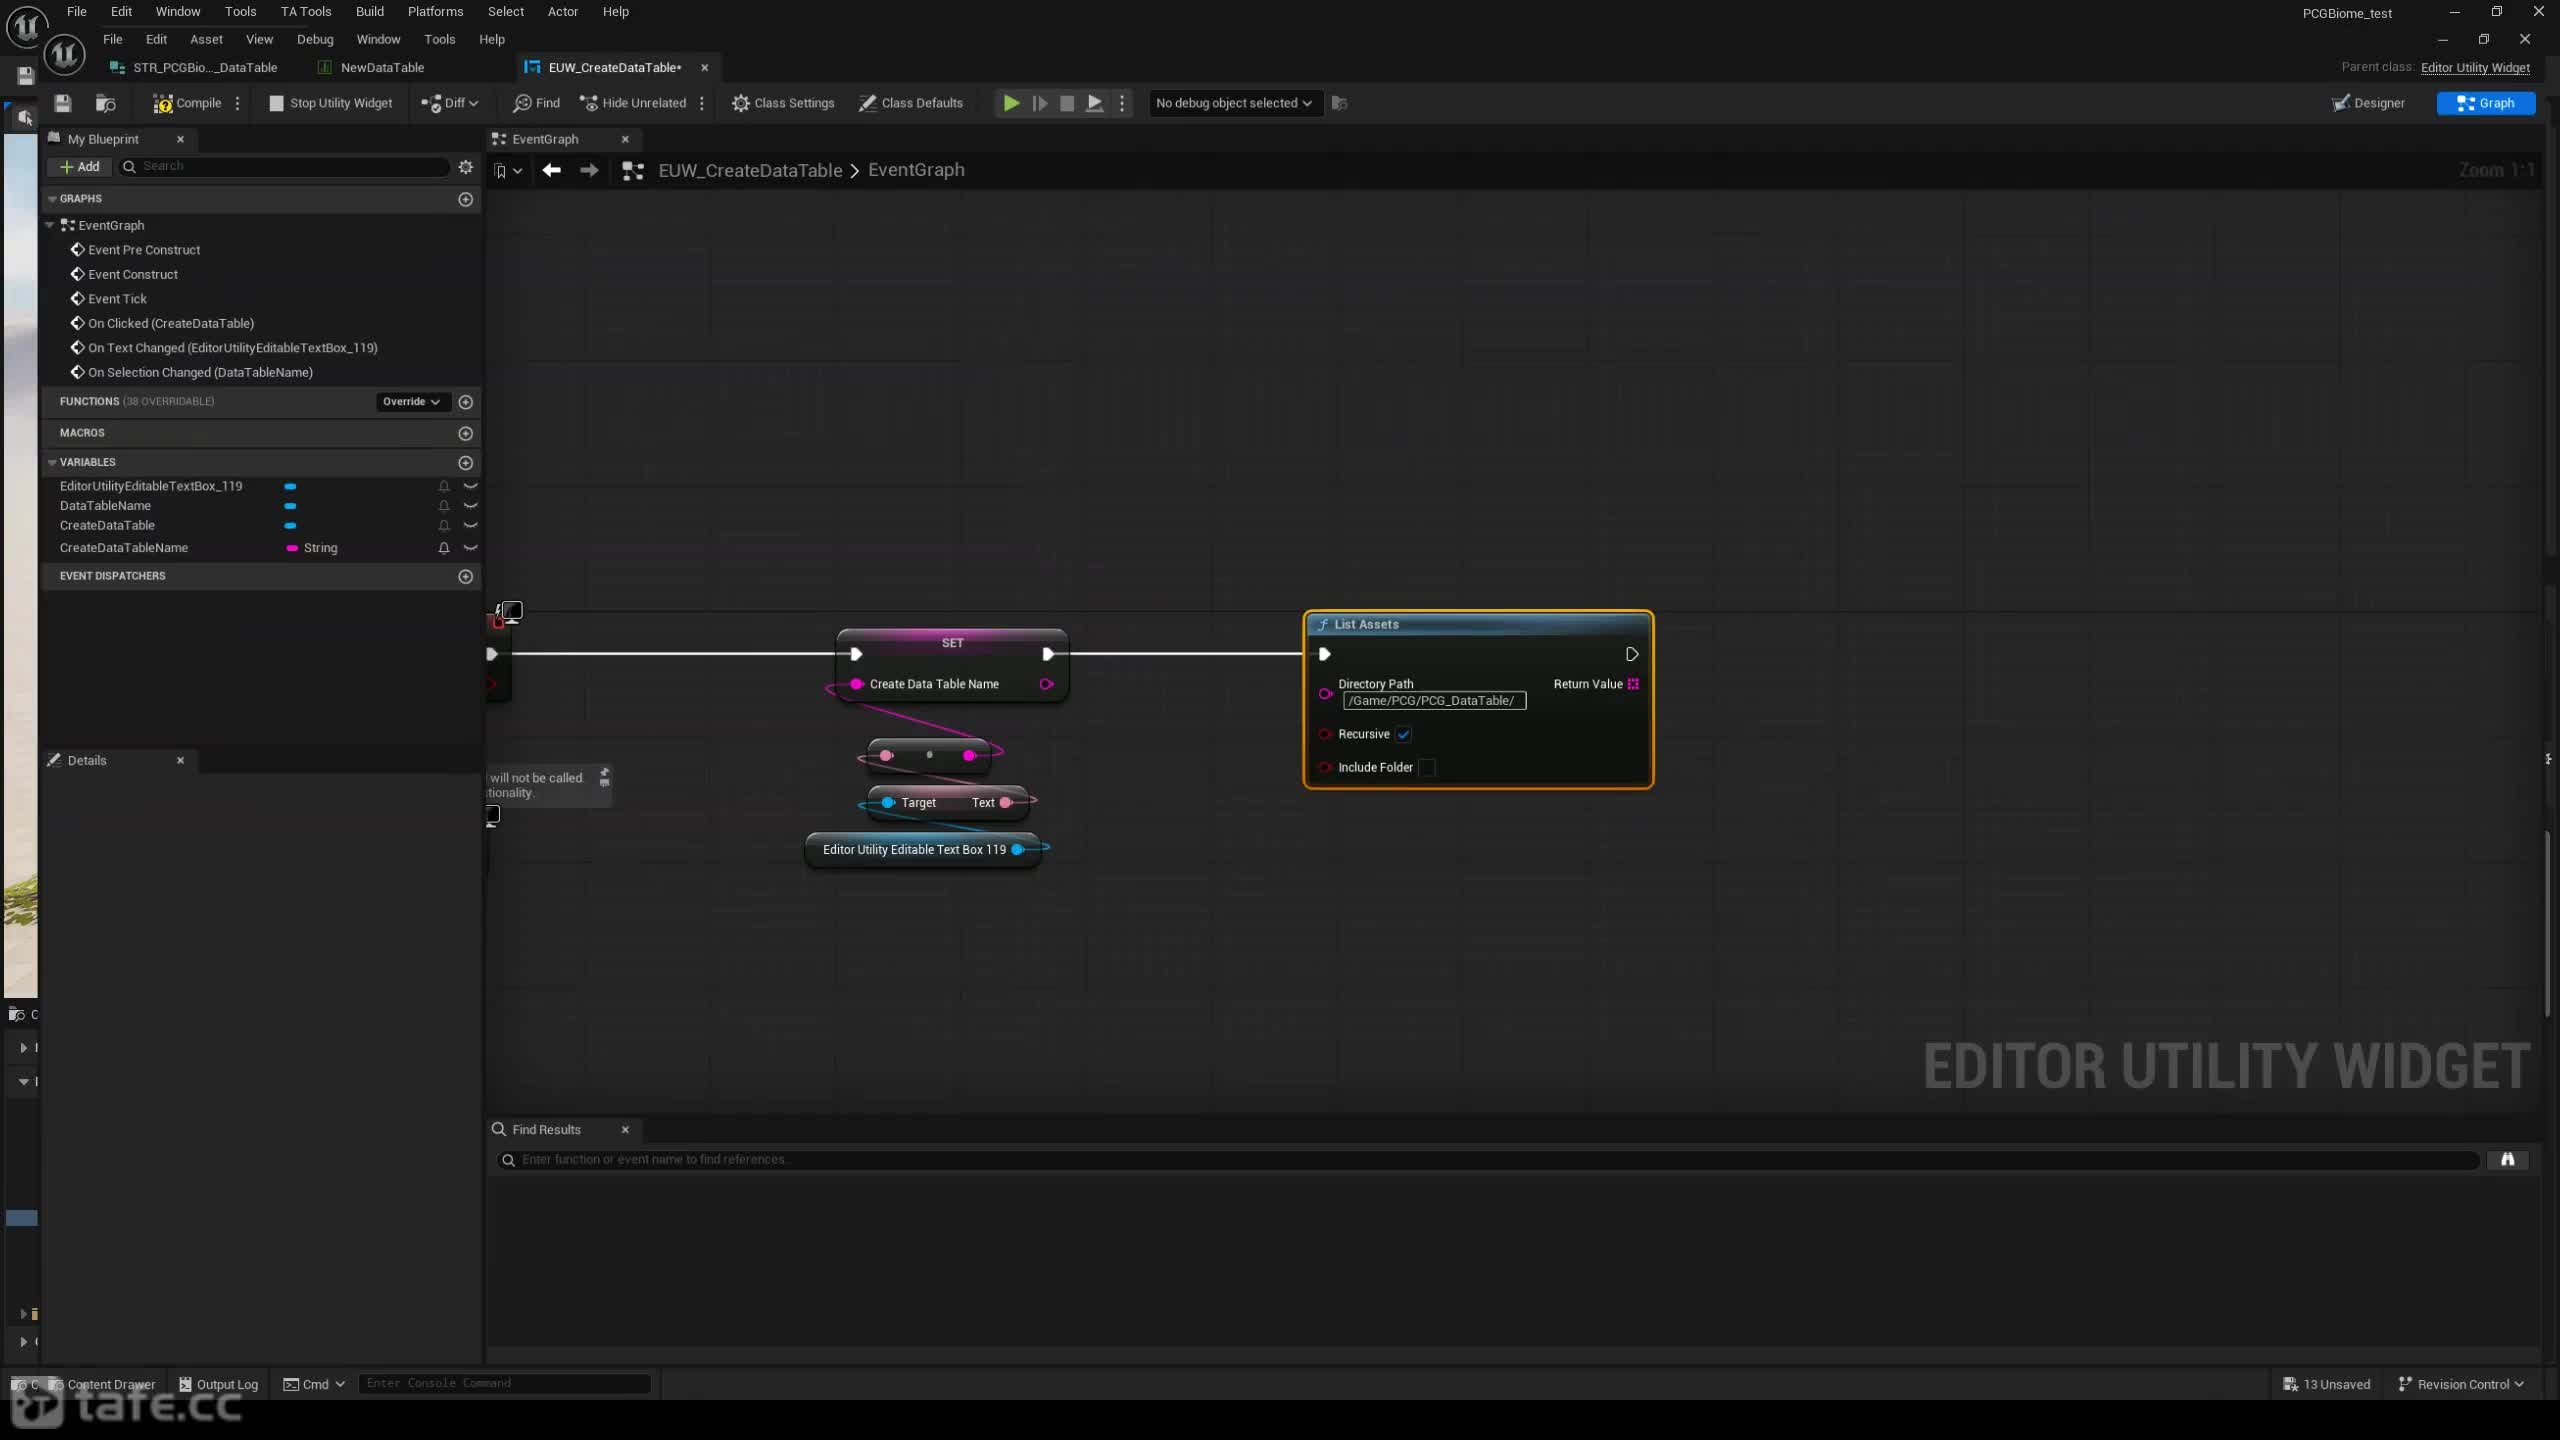The width and height of the screenshot is (2560, 1440).
Task: Open Class Defaults
Action: tap(911, 103)
